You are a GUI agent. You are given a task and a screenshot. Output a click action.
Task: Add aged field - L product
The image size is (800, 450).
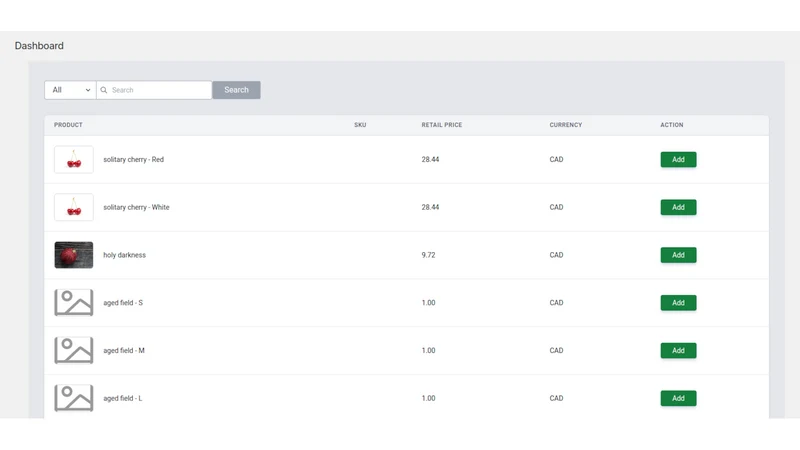pos(678,398)
